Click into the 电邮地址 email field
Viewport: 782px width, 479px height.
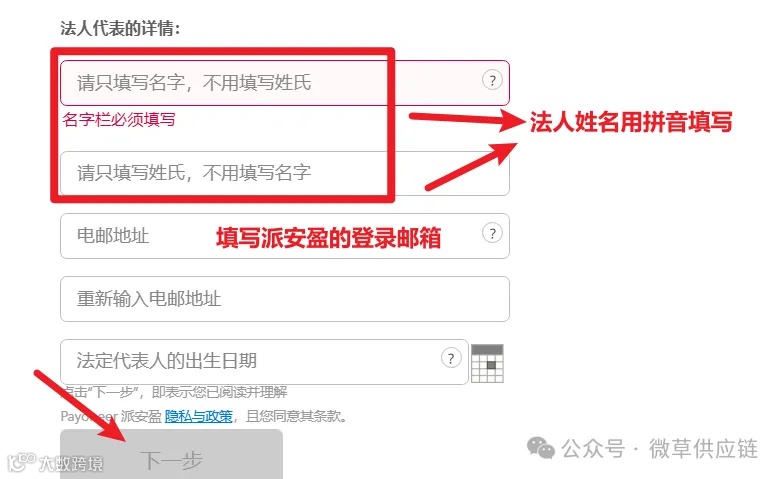(285, 236)
